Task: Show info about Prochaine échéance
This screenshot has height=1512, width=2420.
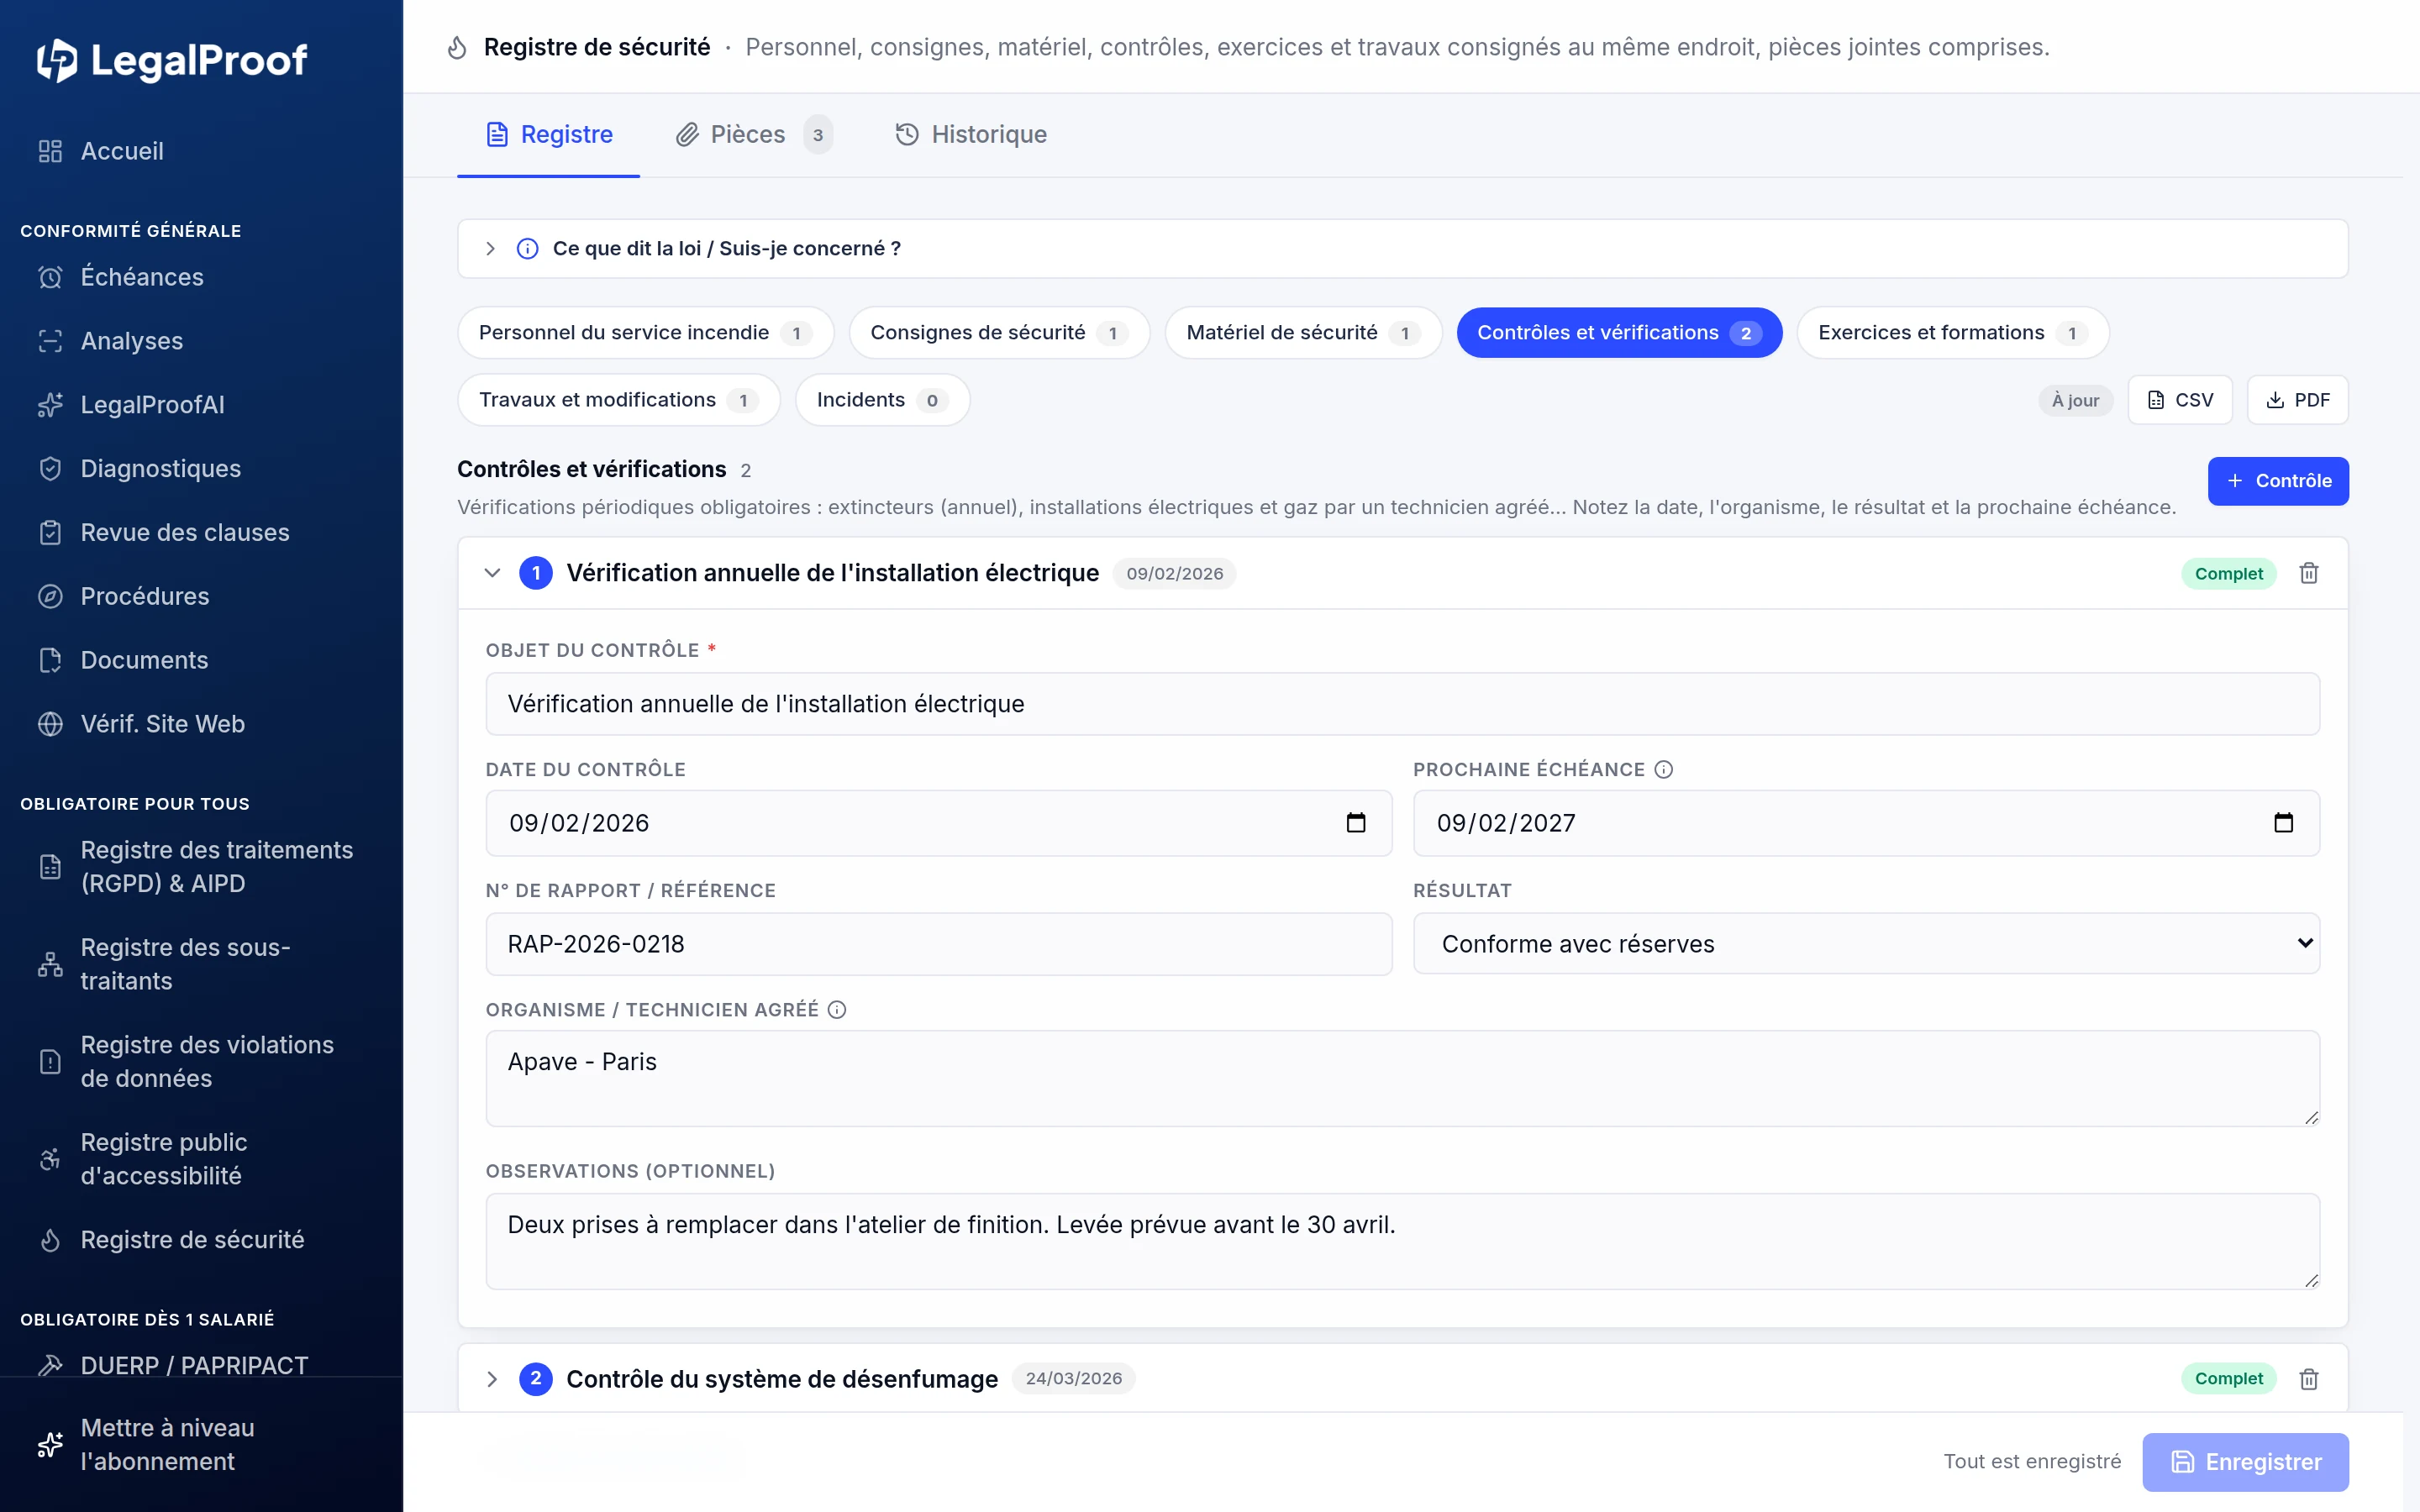Action: tap(1663, 769)
